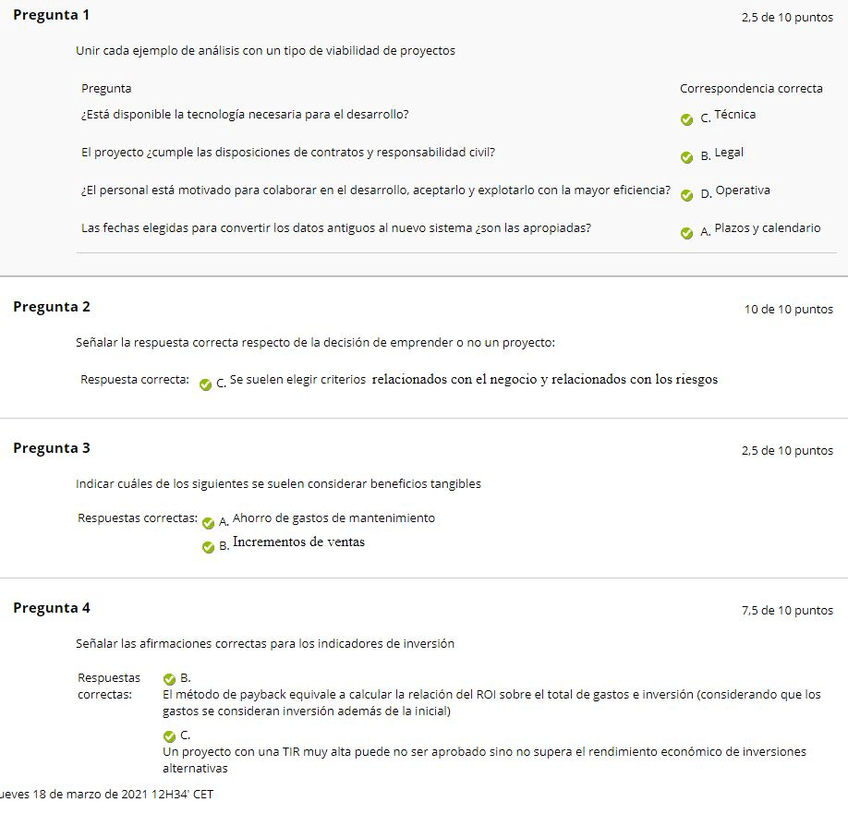
Task: Click the check mark before 'Se suelen elegir criterios'
Action: click(x=205, y=384)
